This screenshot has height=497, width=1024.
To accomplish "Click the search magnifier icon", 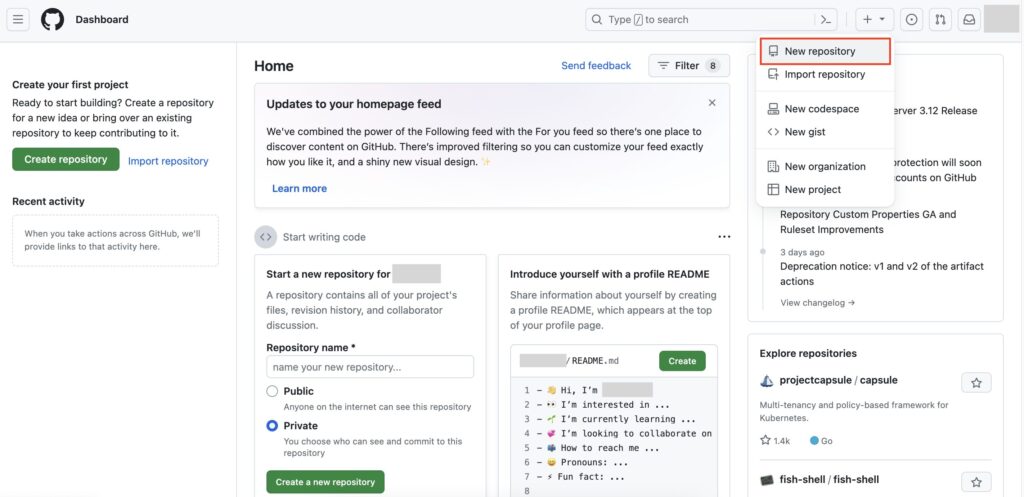I will pyautogui.click(x=596, y=20).
